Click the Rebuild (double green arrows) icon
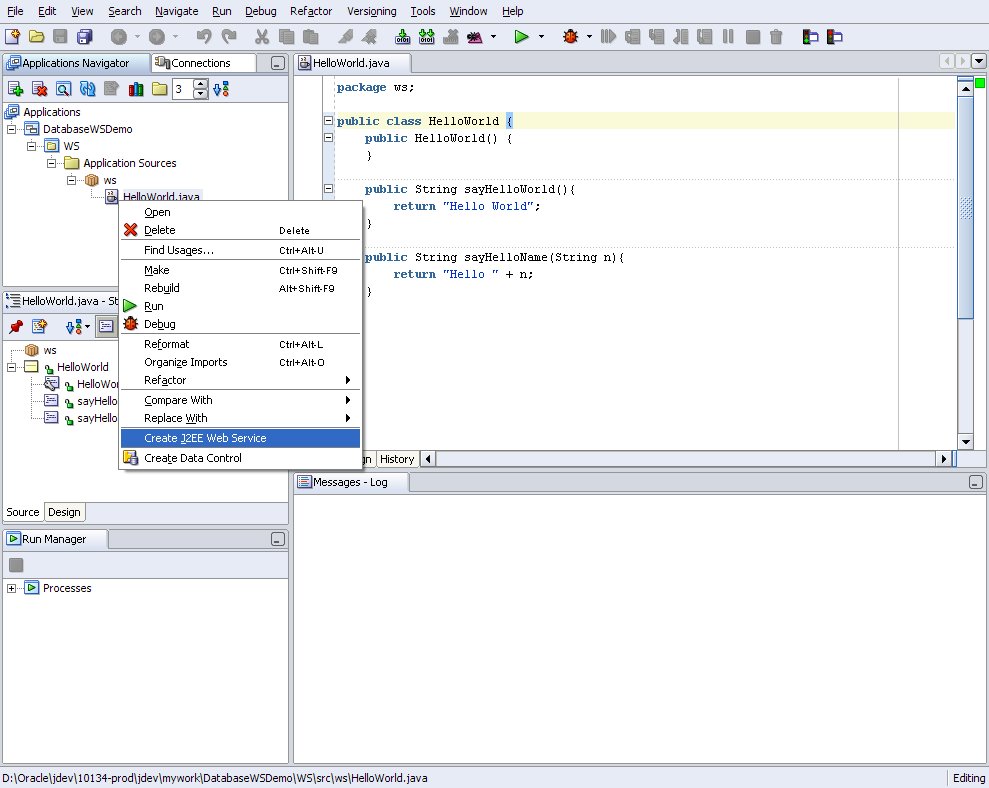Viewport: 989px width, 788px height. click(x=426, y=37)
